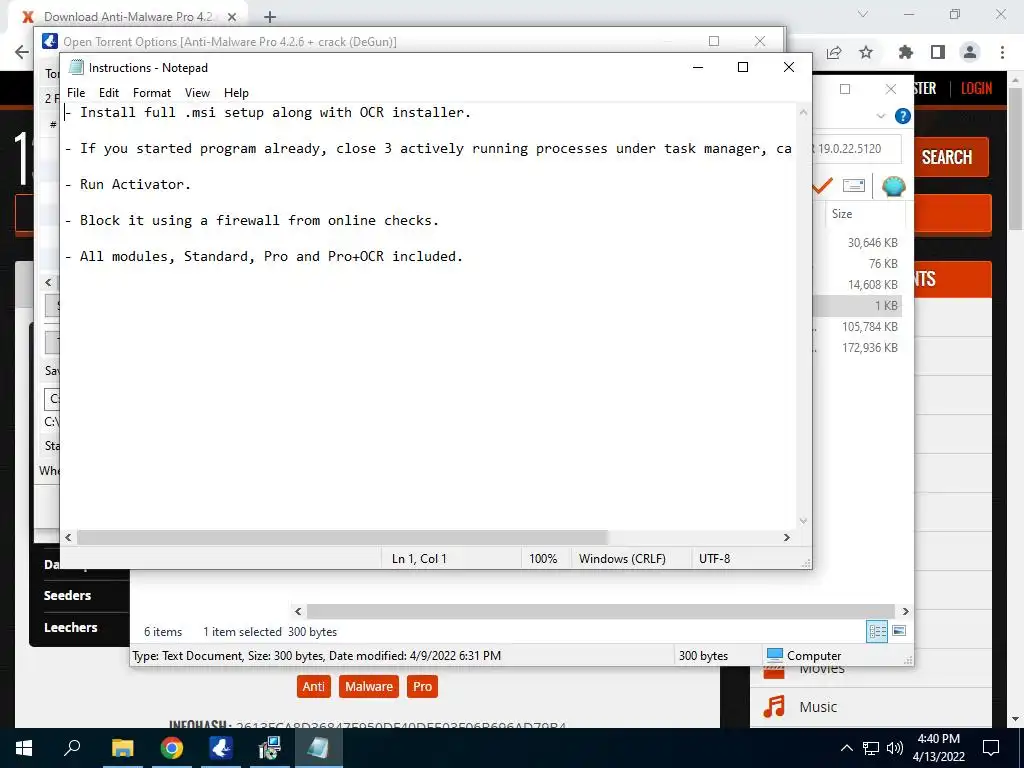Screen dimensions: 1024x768
Task: Switch to torrent client taskbar icon
Action: point(221,748)
